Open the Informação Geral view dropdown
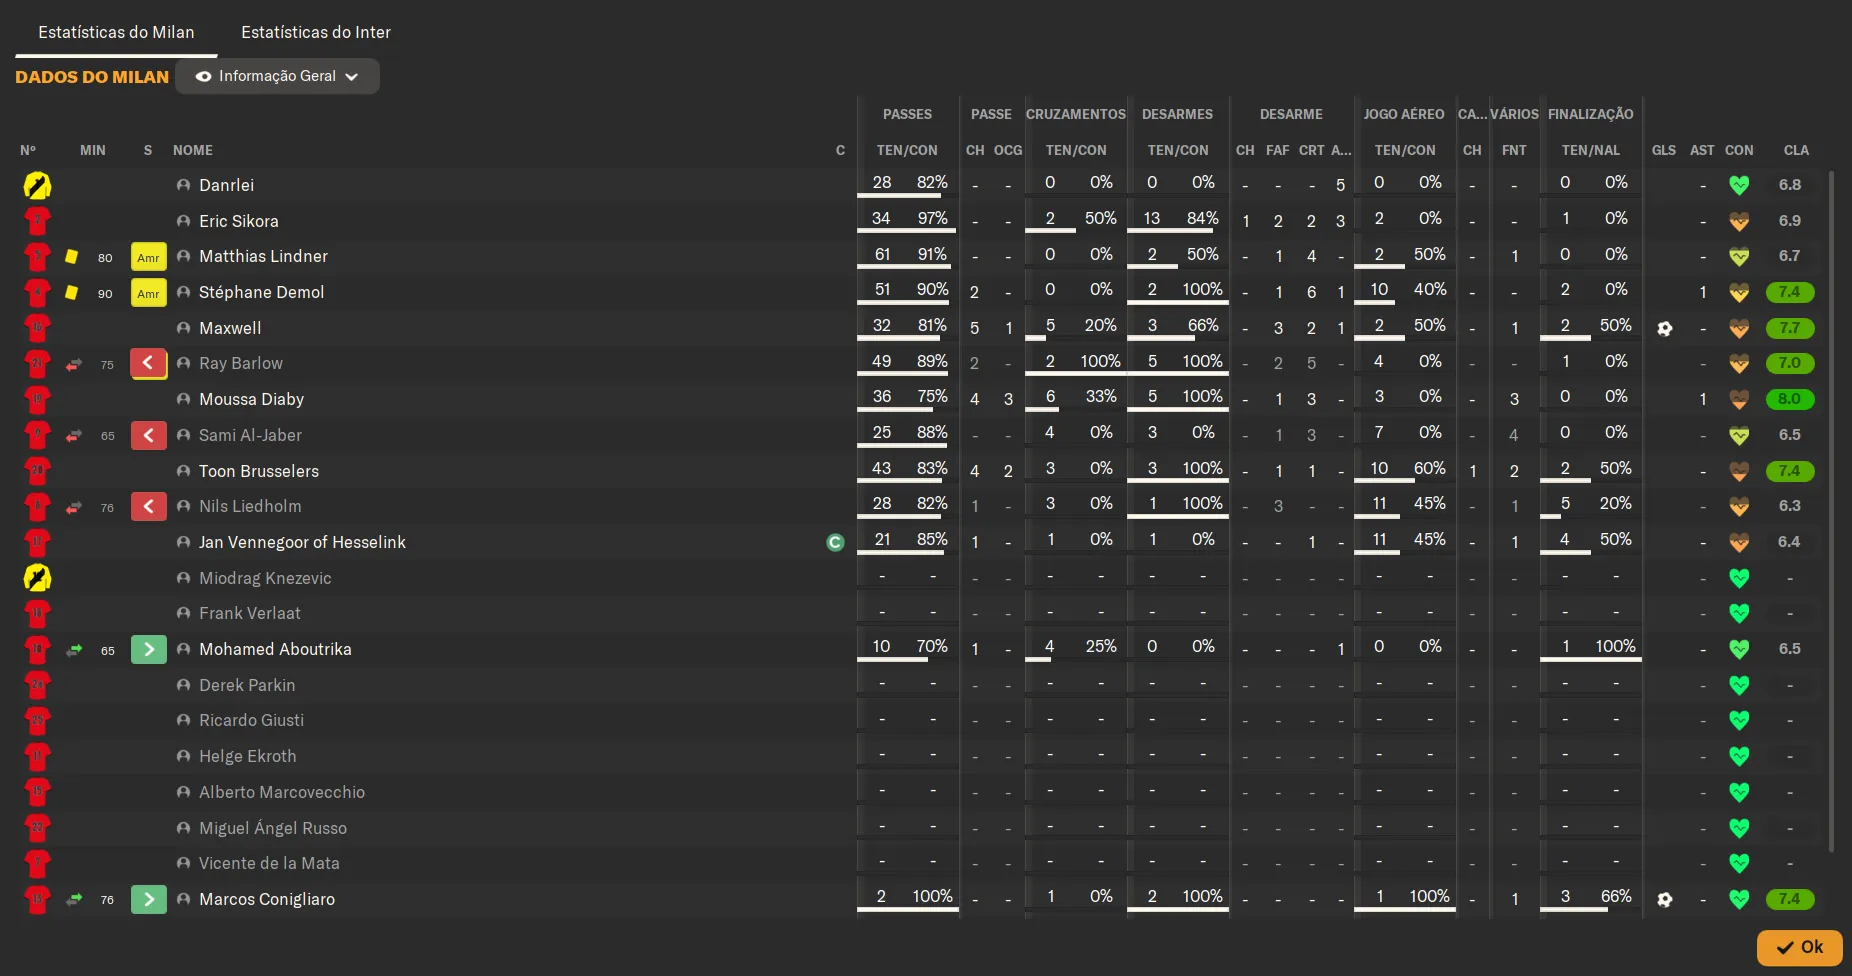Viewport: 1852px width, 976px height. tap(277, 76)
